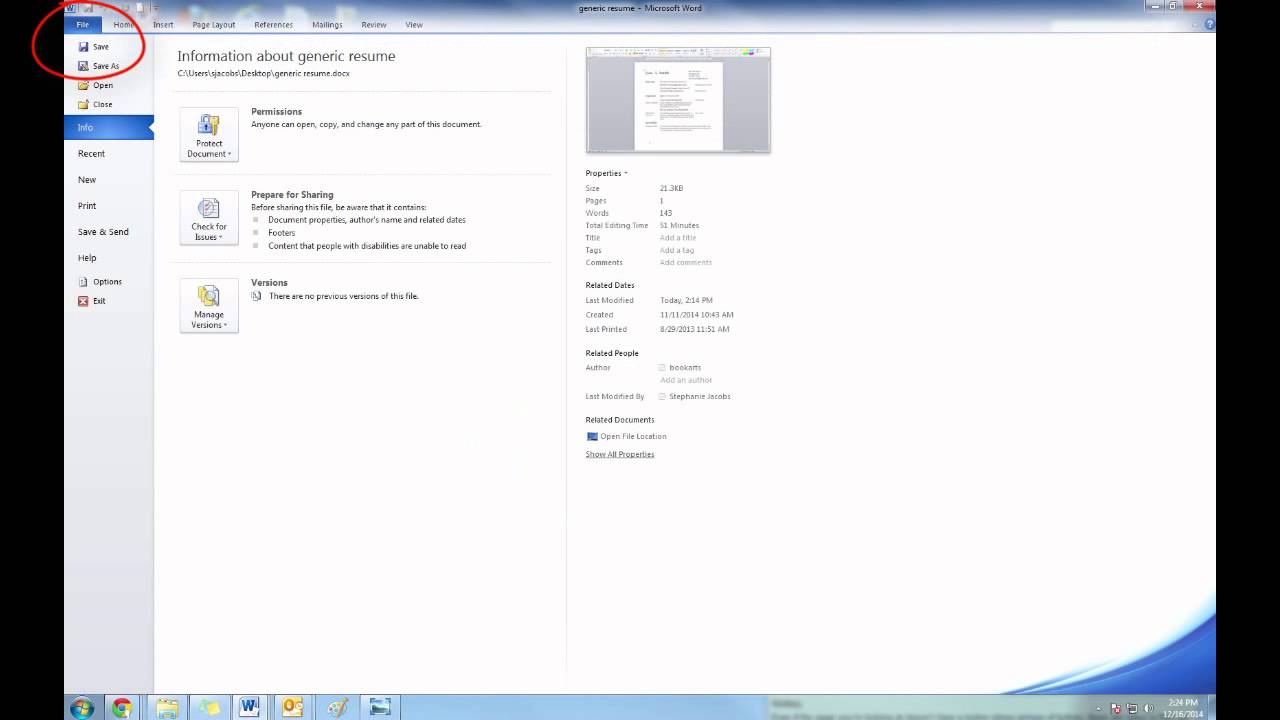Choose Save As in the Backstage sidebar
The width and height of the screenshot is (1280, 720).
coord(98,66)
